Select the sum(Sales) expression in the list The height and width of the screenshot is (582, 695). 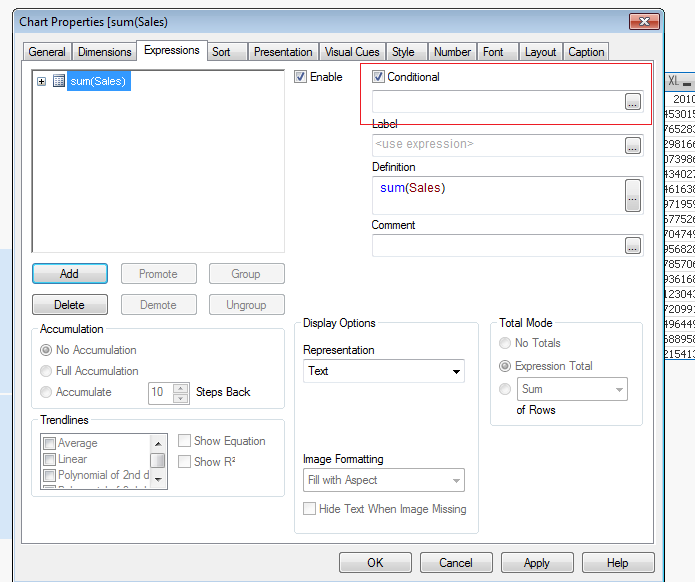(98, 81)
